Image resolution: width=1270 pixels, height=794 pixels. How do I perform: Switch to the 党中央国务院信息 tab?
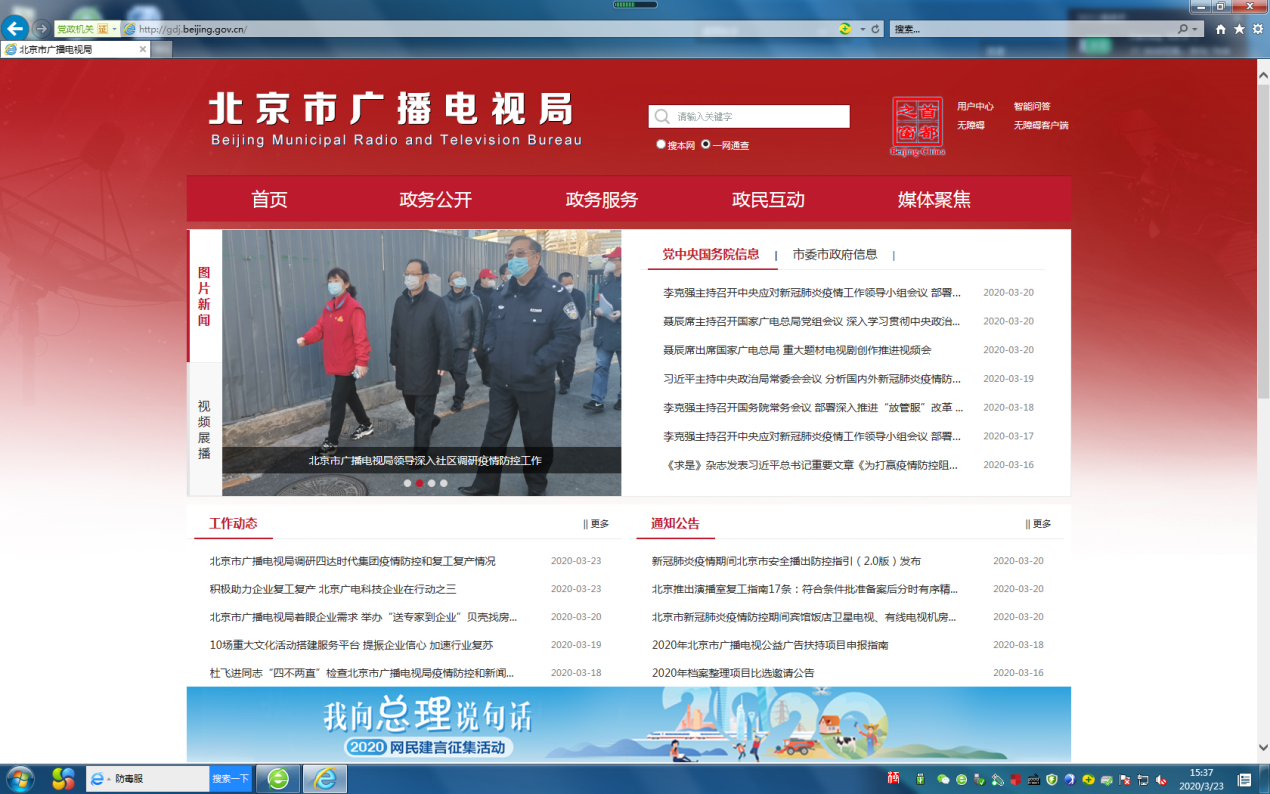click(x=711, y=254)
